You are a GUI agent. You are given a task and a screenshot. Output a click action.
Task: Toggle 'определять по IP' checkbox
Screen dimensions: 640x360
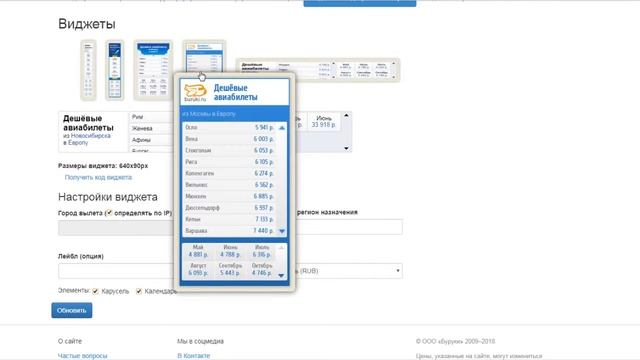coord(109,213)
